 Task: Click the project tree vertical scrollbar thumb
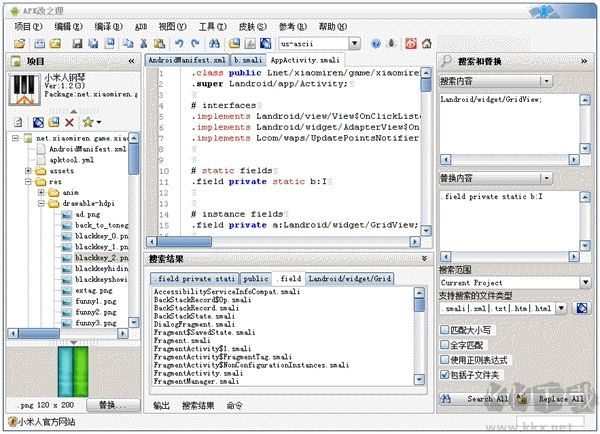(134, 158)
